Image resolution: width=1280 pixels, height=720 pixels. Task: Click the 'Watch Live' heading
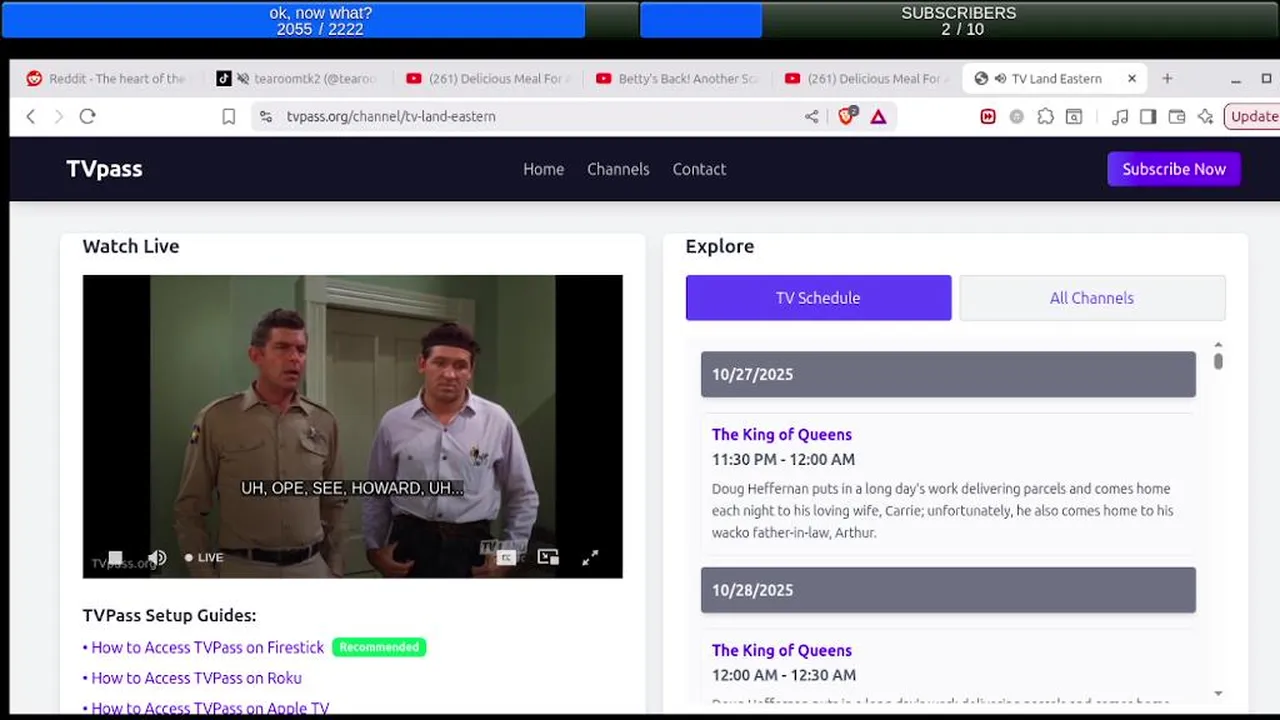pyautogui.click(x=131, y=246)
